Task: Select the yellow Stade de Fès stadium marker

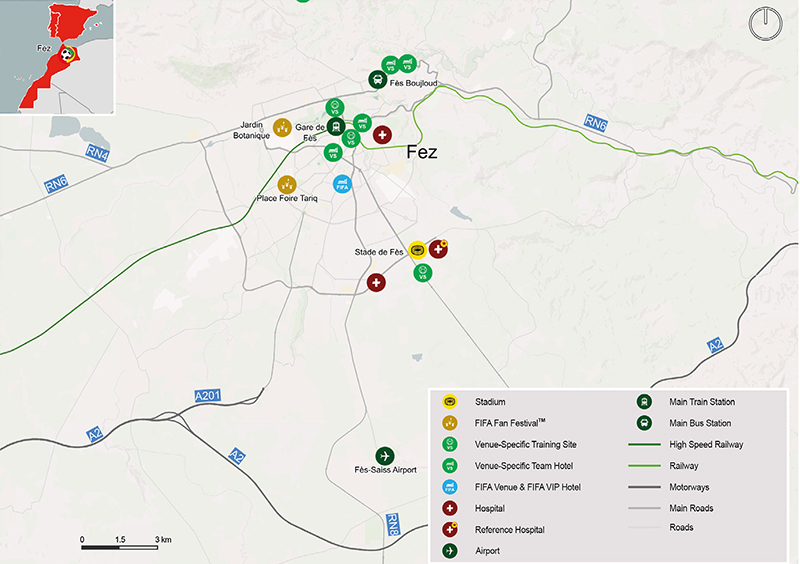Action: click(x=417, y=250)
